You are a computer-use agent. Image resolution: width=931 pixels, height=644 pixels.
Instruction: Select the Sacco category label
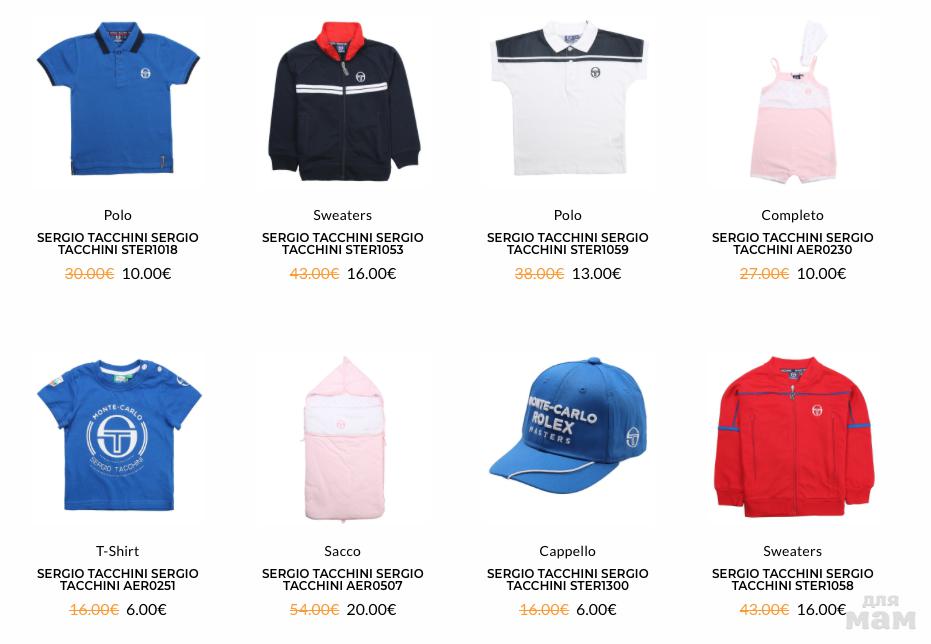click(343, 551)
